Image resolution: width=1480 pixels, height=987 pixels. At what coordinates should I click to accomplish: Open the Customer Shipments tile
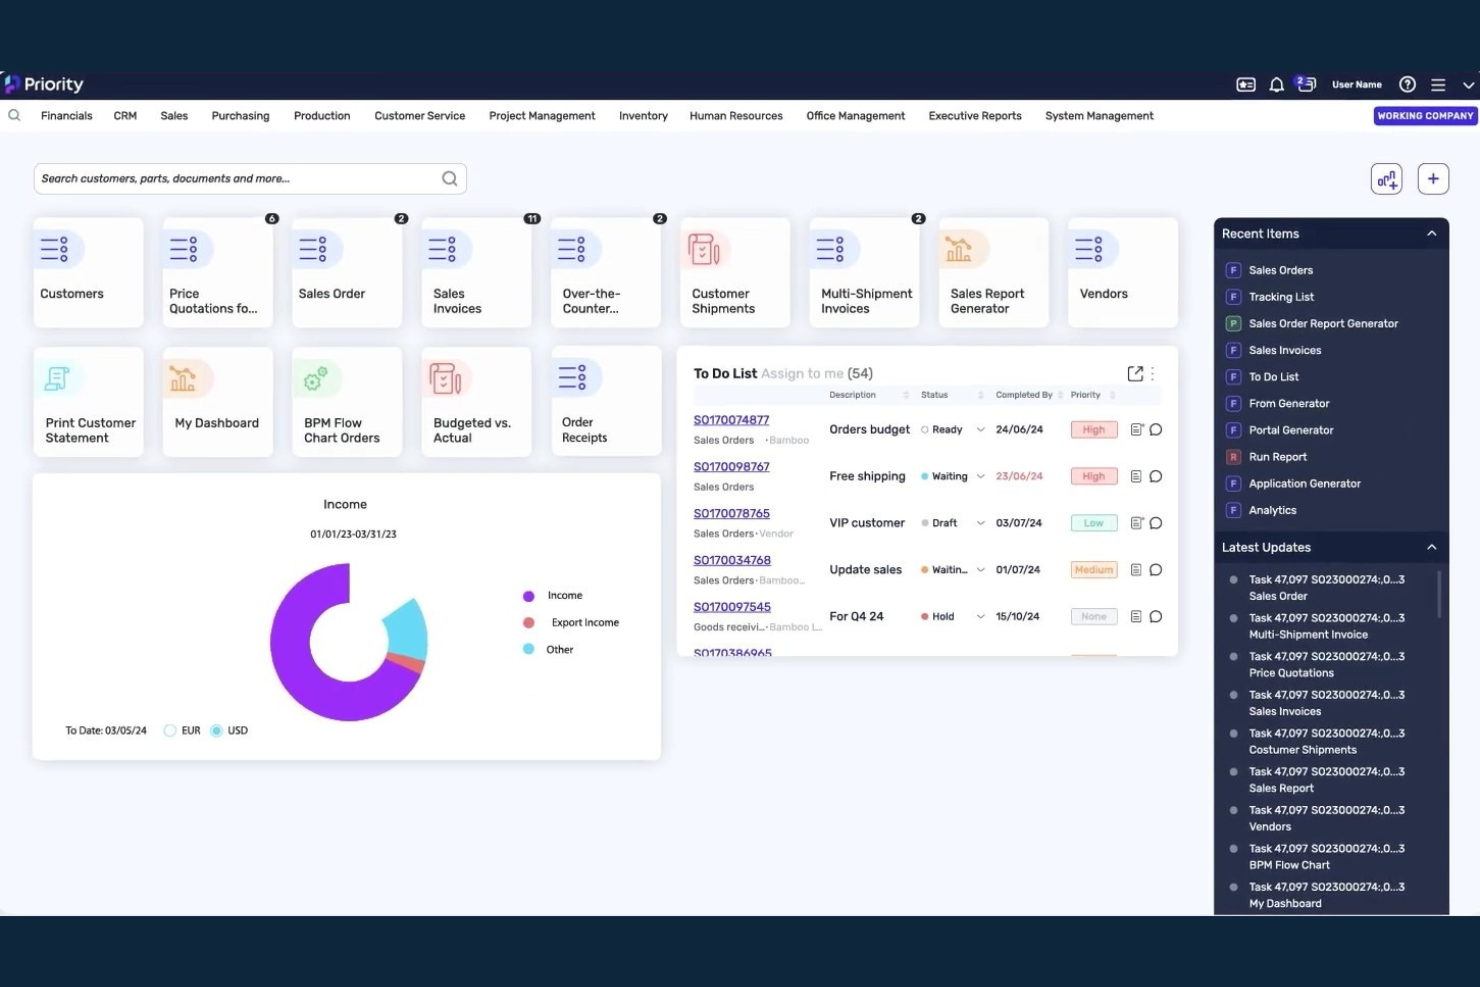tap(734, 272)
